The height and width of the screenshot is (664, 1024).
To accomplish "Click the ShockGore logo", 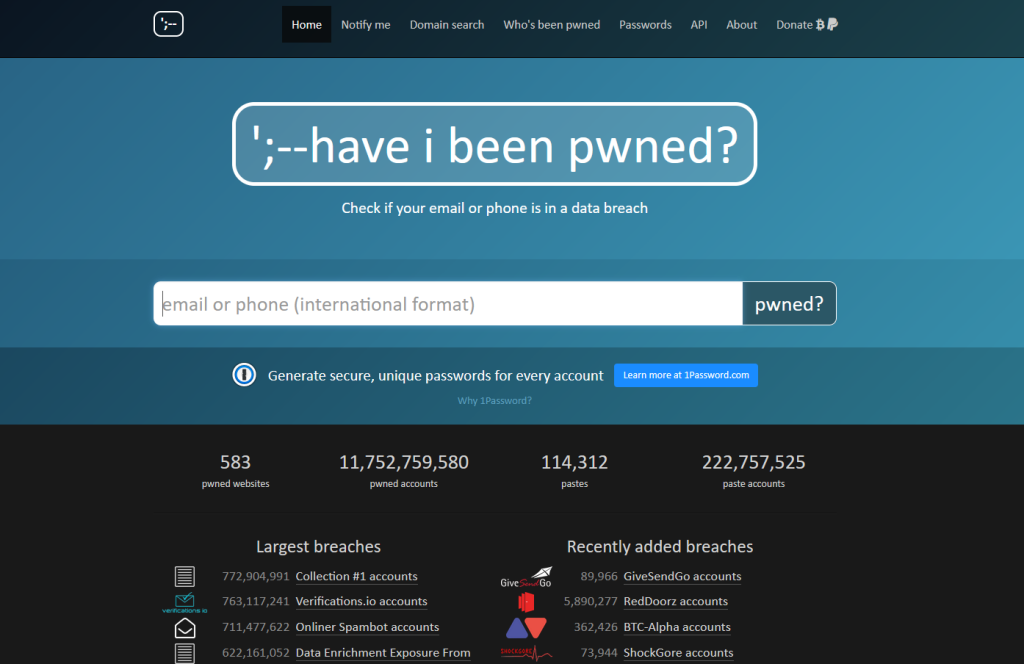I will [x=526, y=653].
